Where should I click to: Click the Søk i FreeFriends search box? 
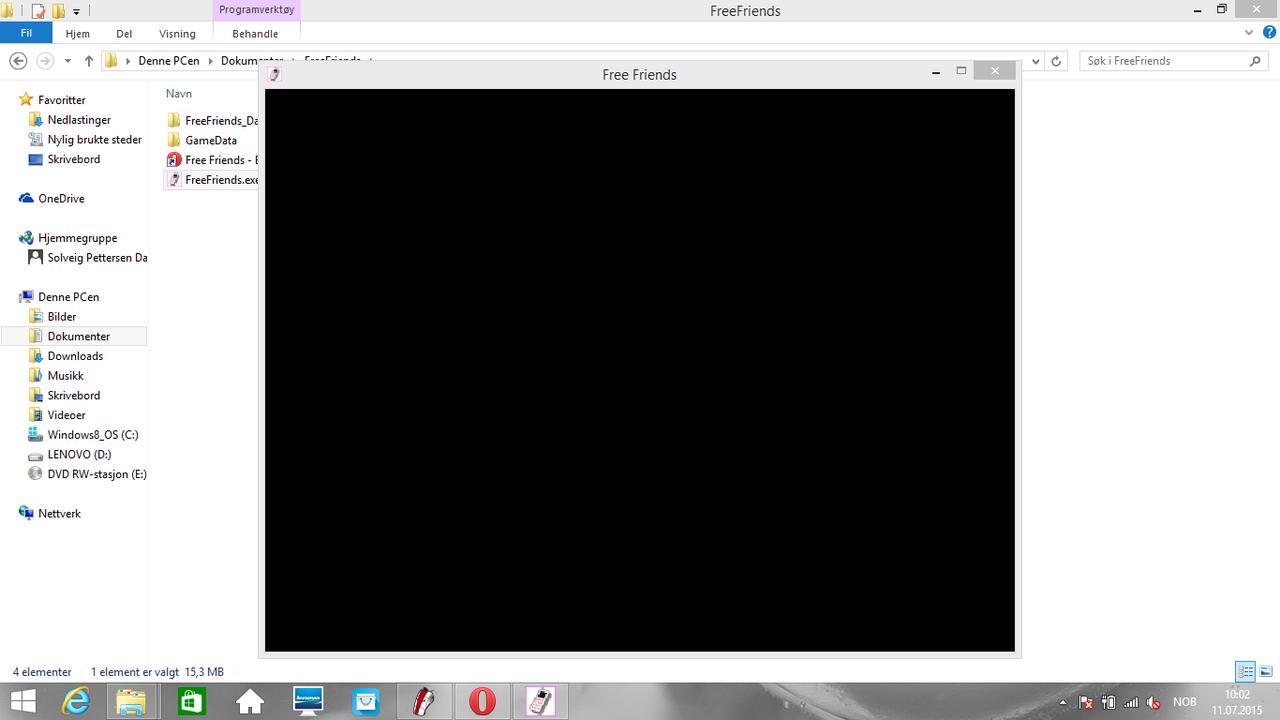(1165, 61)
